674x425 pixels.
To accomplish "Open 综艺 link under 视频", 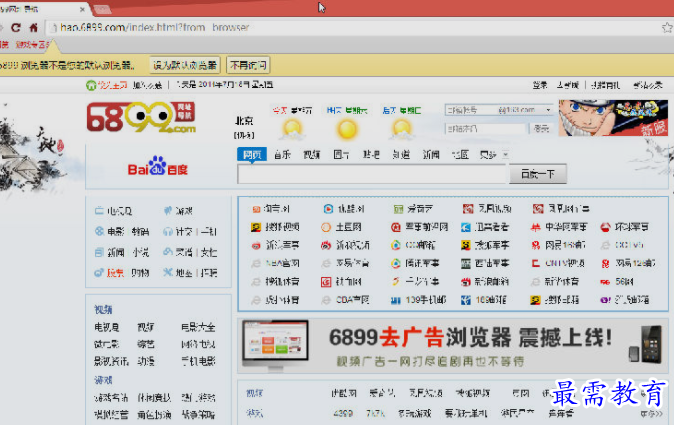I will click(146, 344).
